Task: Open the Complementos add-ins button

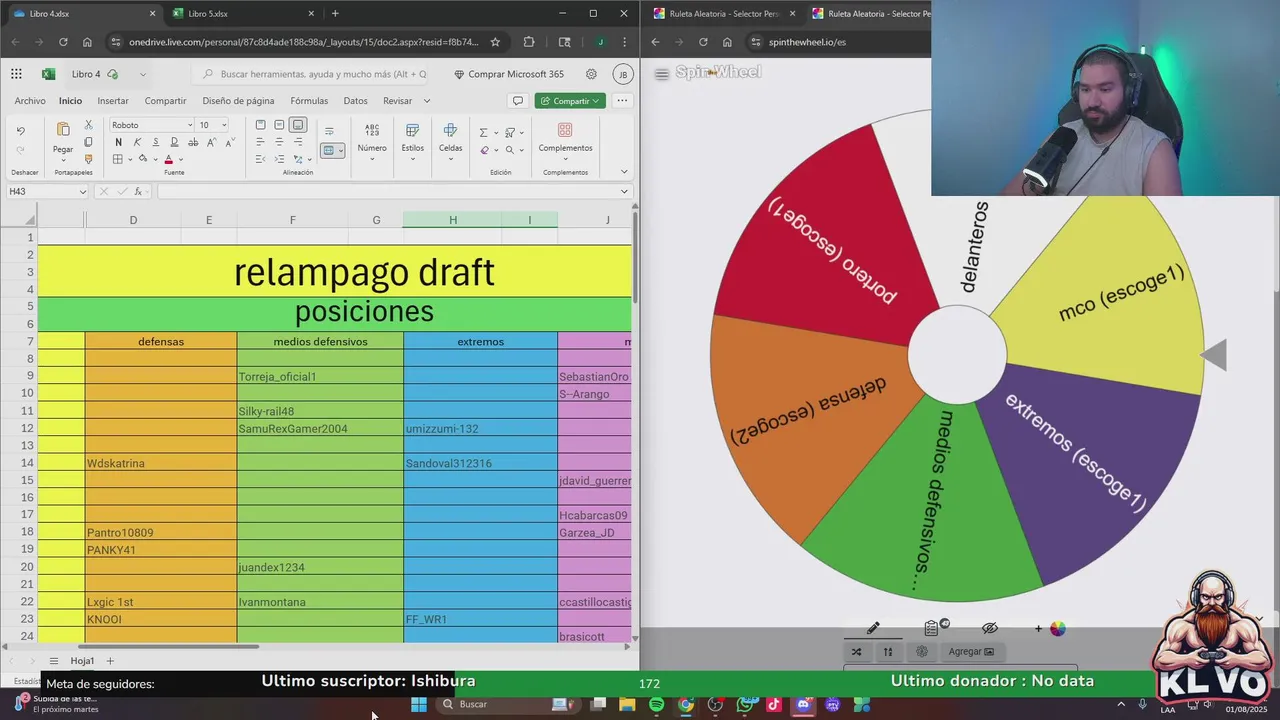Action: [565, 139]
